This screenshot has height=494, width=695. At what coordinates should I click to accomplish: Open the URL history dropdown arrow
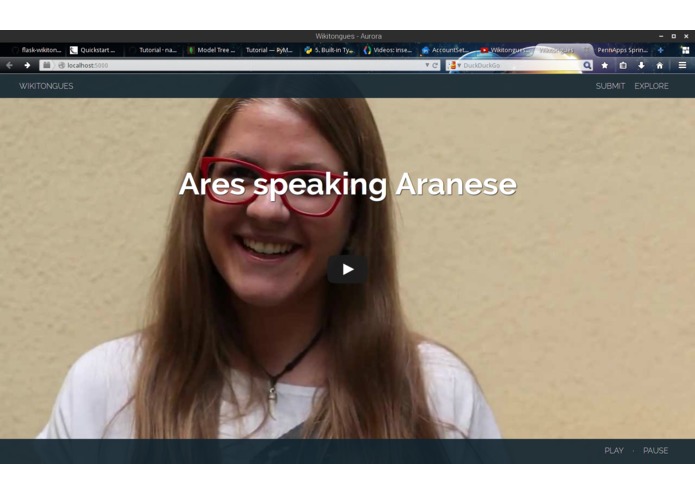tap(427, 65)
